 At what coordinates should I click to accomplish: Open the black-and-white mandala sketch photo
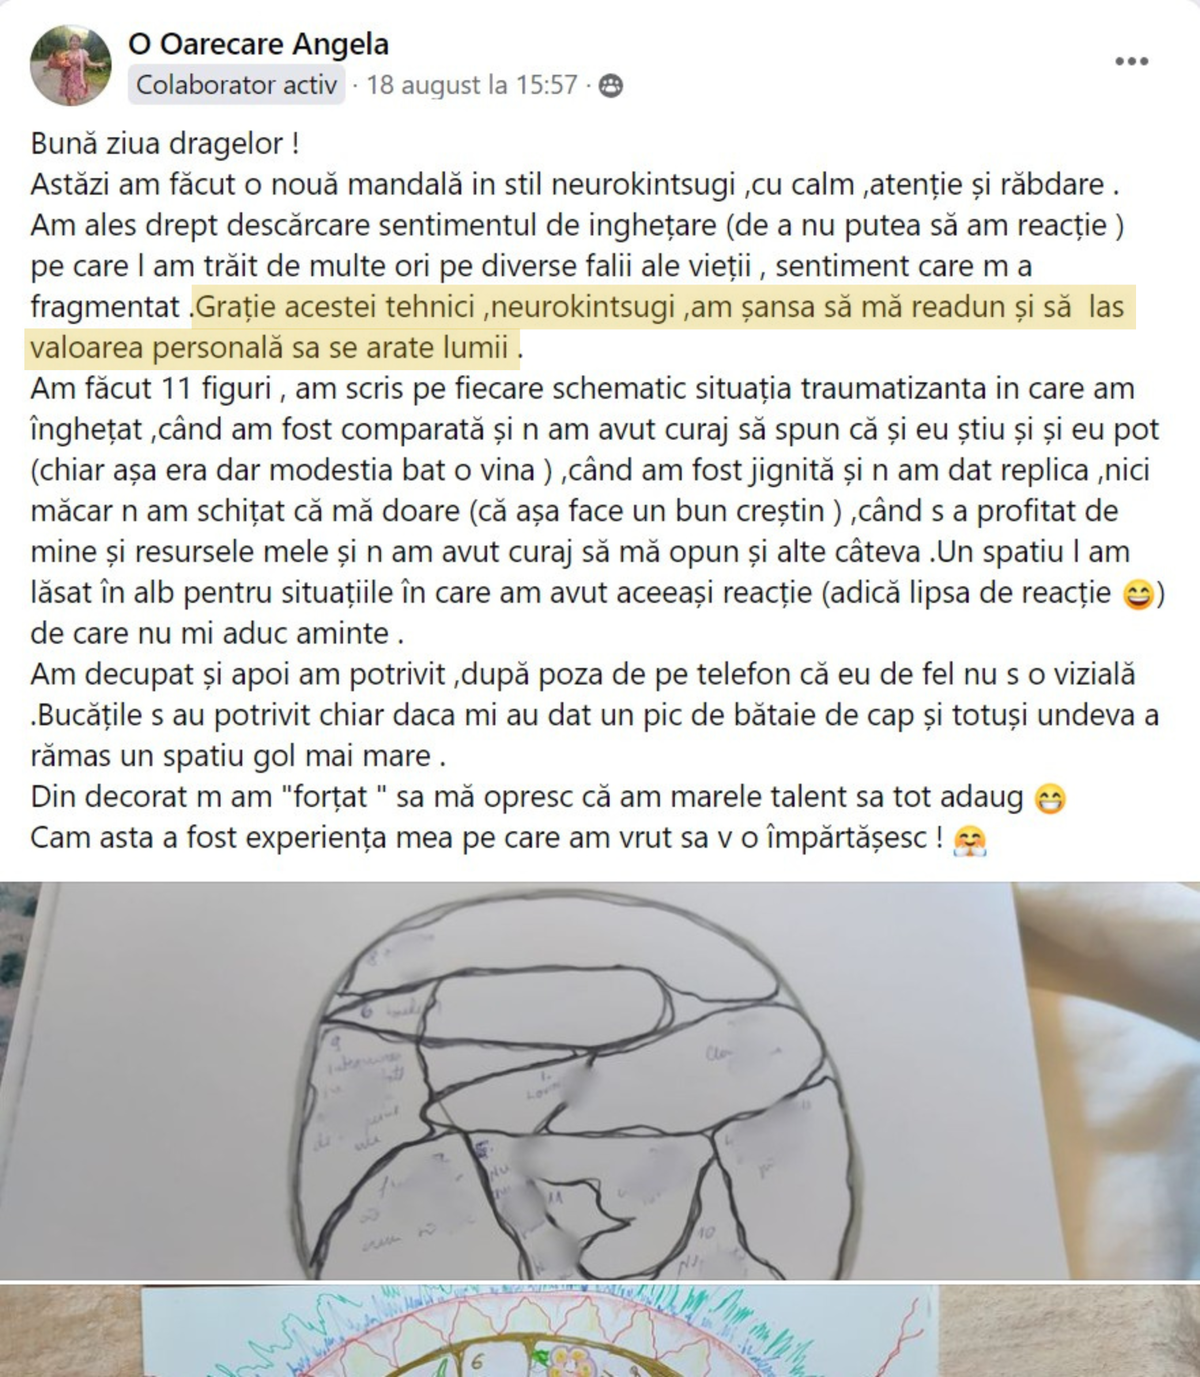click(x=600, y=1080)
